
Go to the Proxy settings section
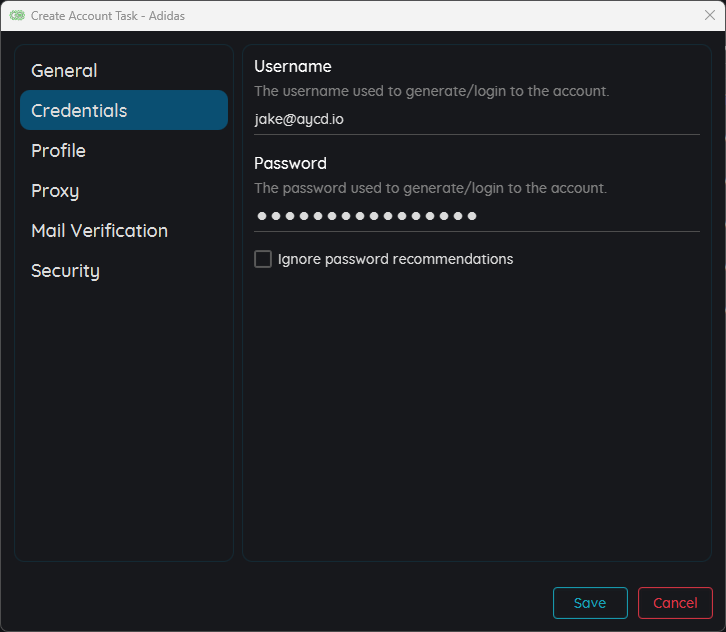(55, 191)
